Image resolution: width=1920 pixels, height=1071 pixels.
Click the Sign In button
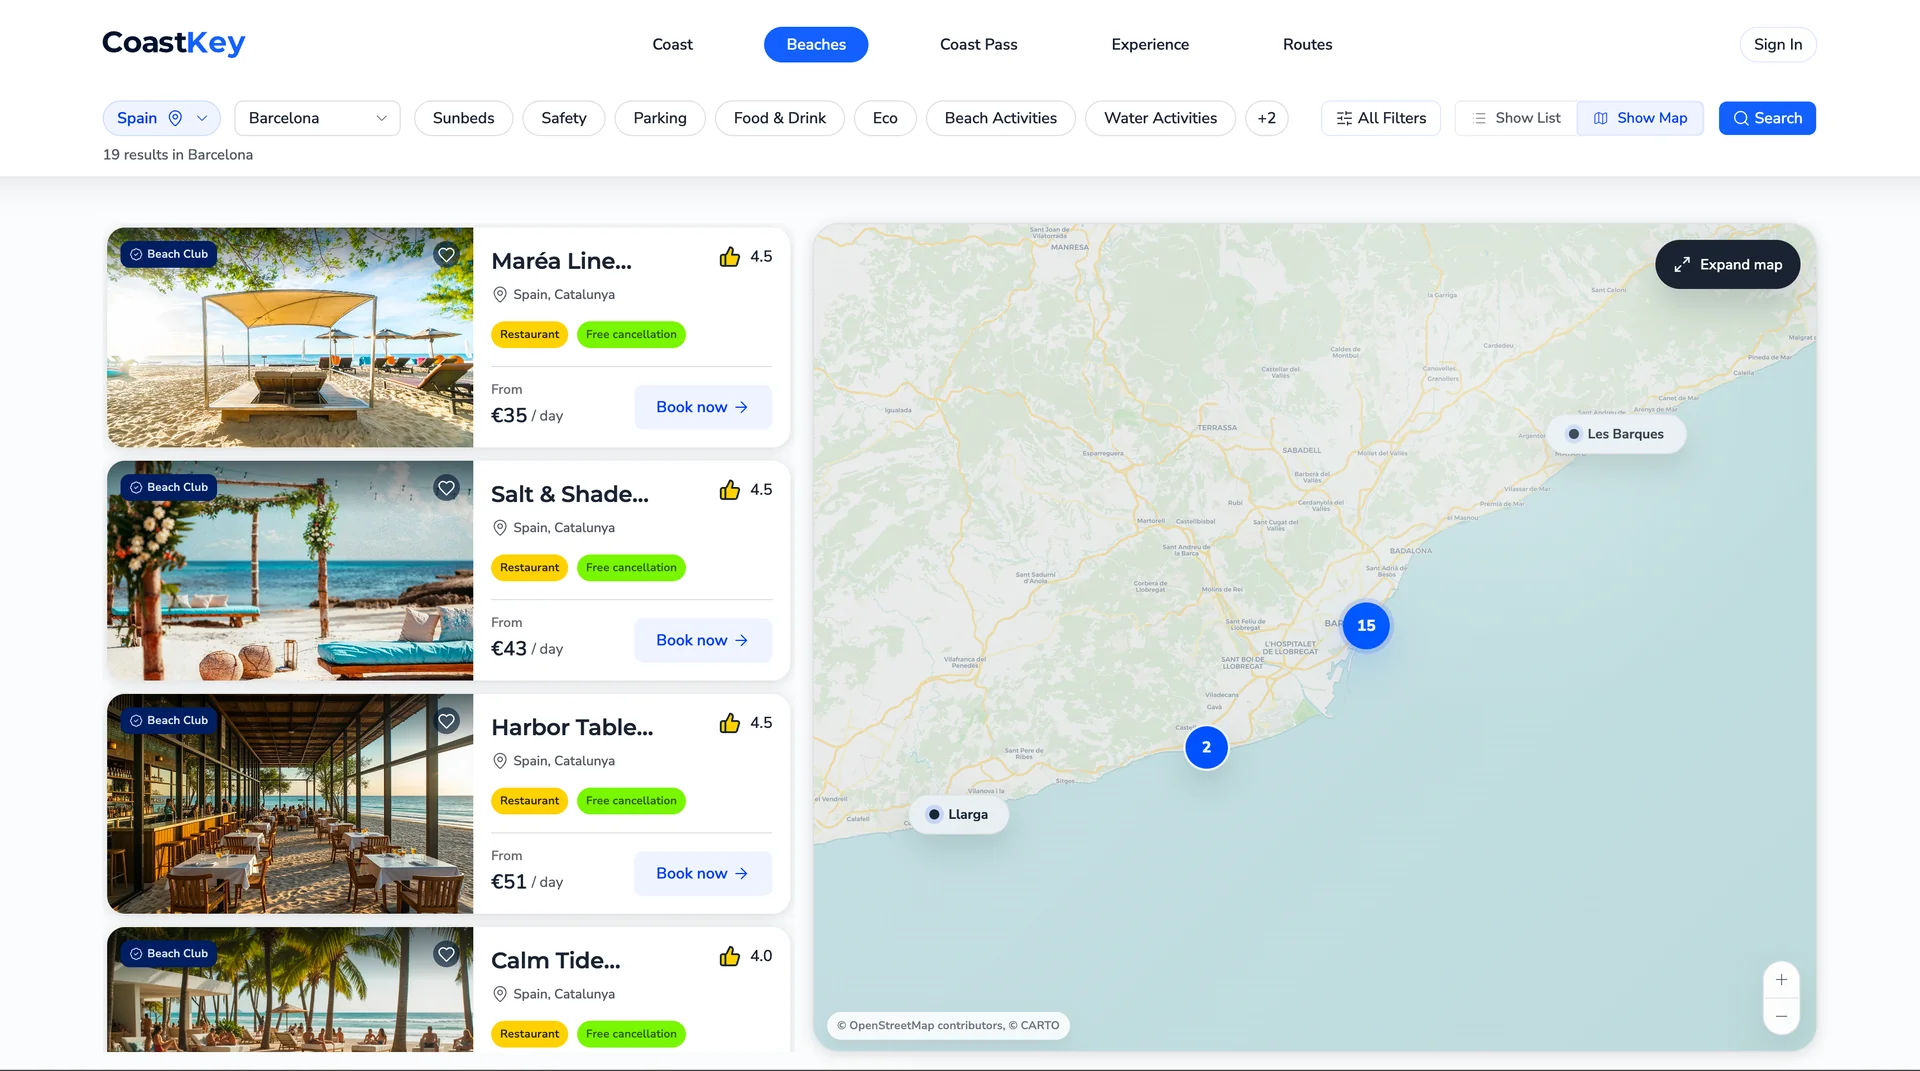(x=1778, y=44)
